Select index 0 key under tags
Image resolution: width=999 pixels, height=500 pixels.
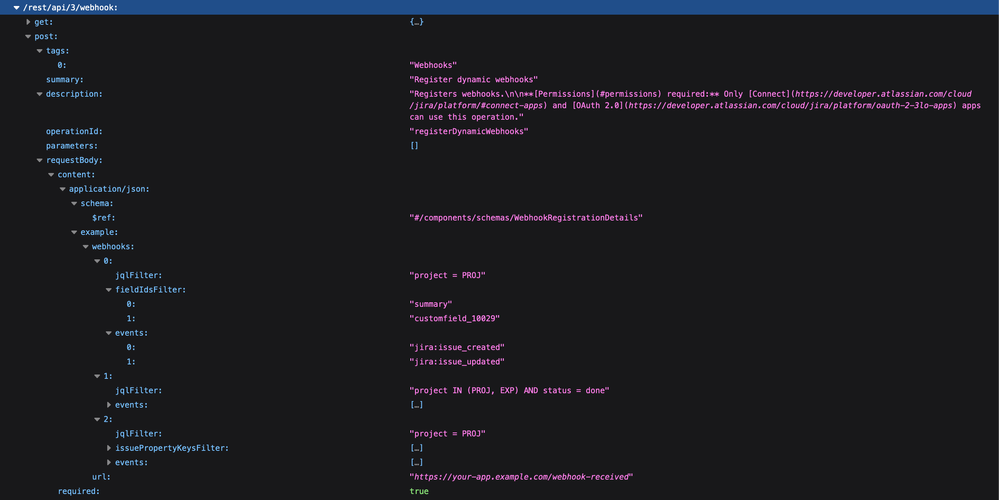(x=62, y=65)
